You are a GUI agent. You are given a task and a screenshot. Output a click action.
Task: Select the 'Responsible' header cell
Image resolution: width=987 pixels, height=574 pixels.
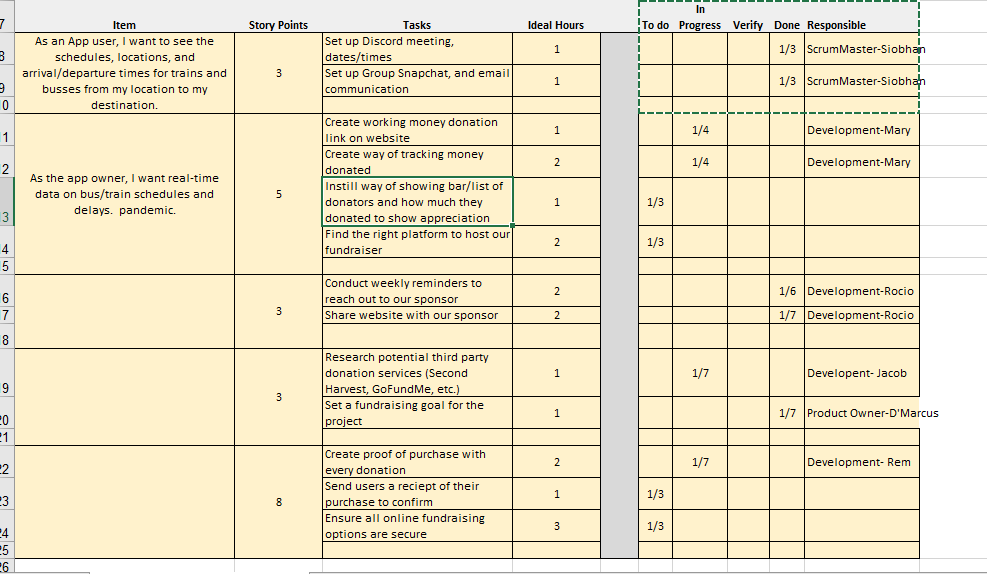click(862, 17)
